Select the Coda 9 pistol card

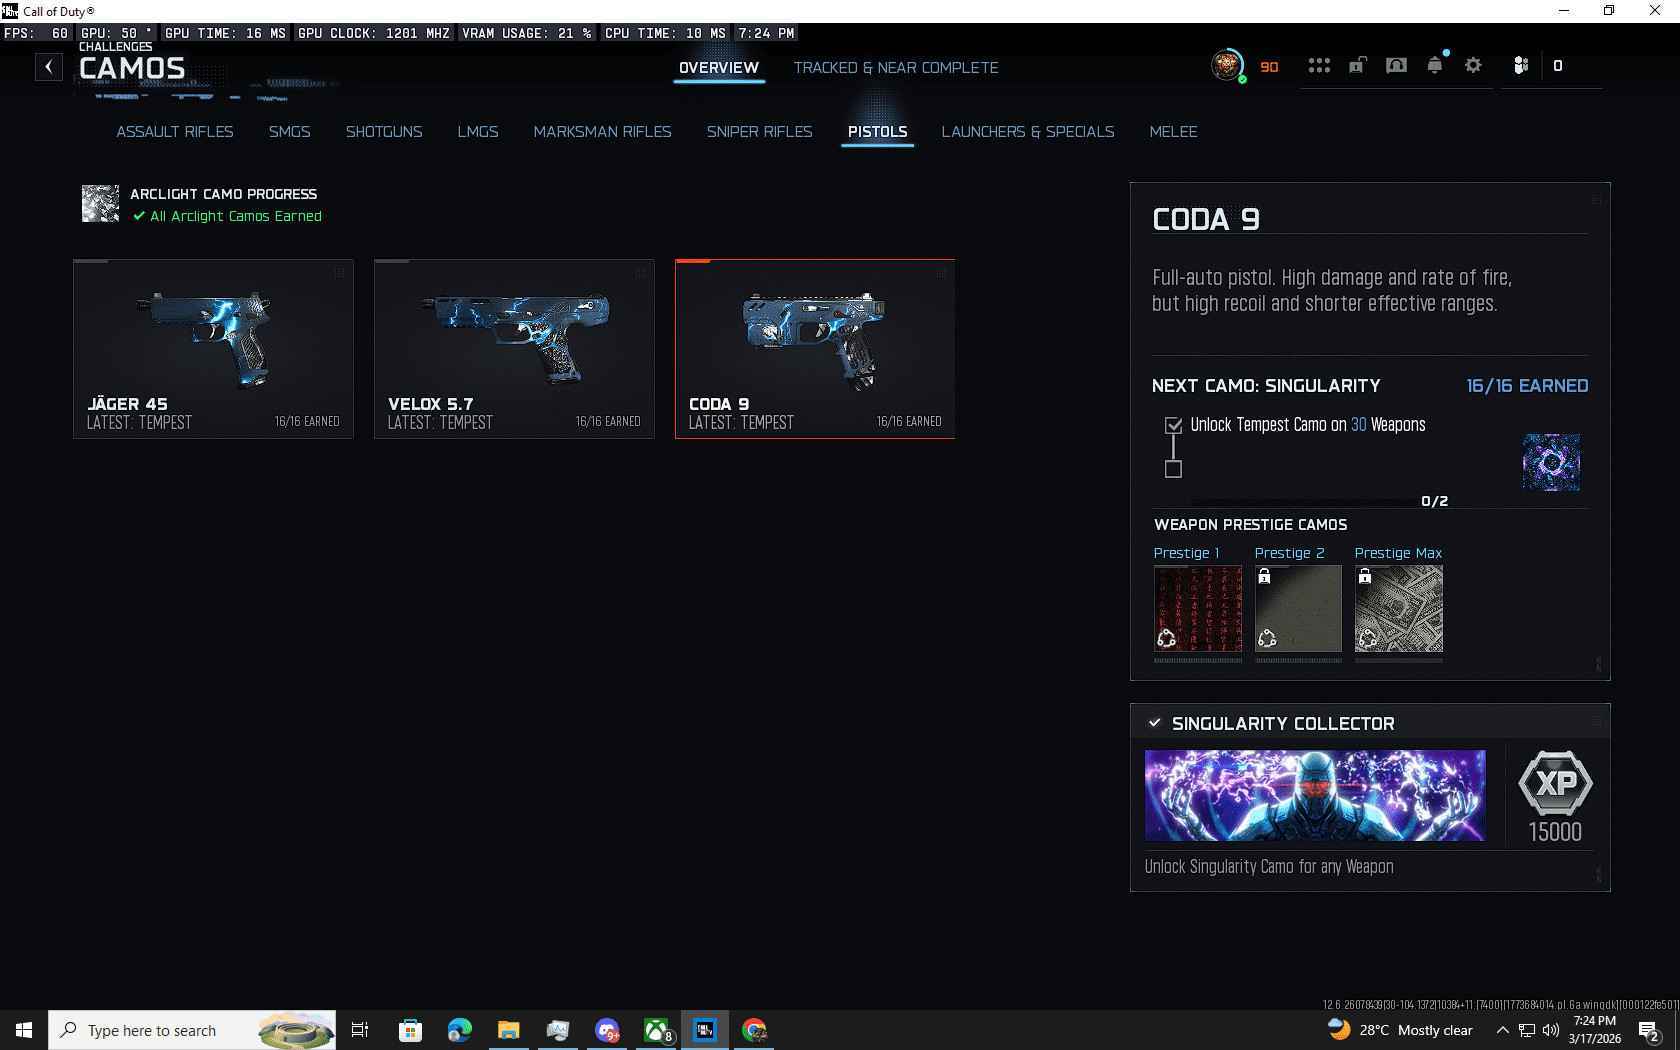click(x=815, y=348)
